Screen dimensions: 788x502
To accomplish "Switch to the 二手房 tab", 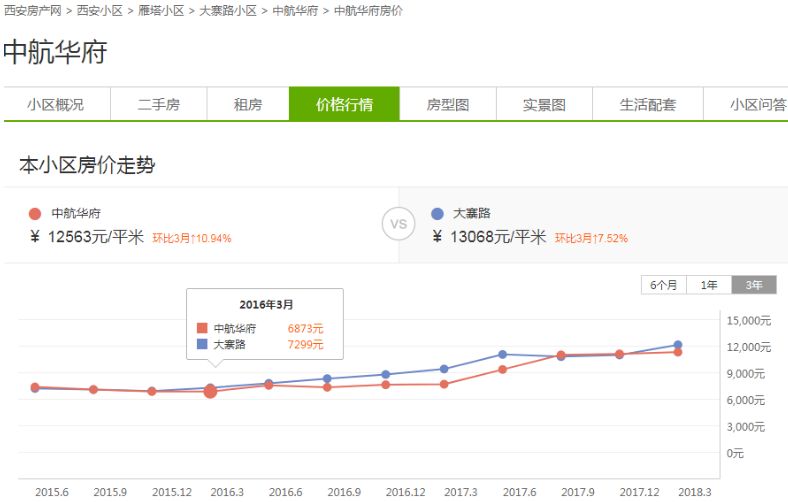I will click(x=159, y=104).
